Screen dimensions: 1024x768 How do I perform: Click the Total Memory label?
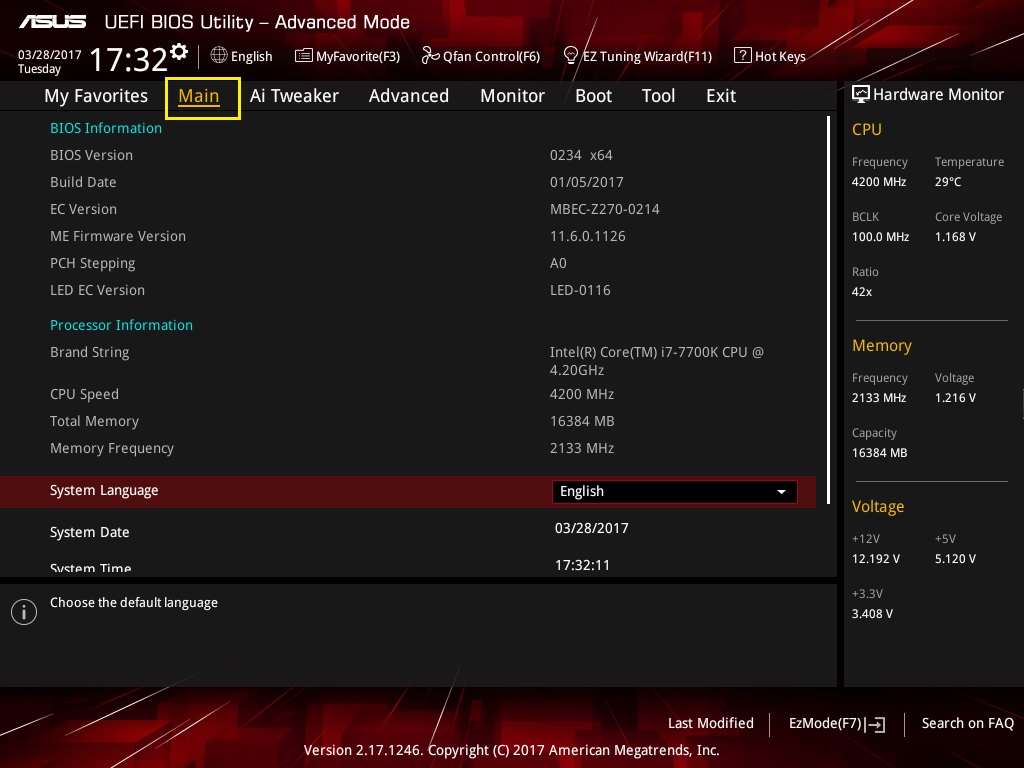[95, 421]
